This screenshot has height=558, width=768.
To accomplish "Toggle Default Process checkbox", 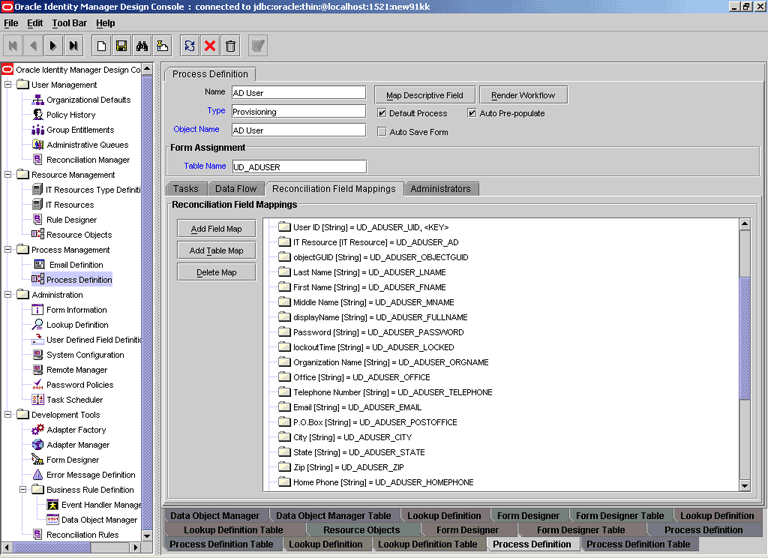I will pos(382,113).
